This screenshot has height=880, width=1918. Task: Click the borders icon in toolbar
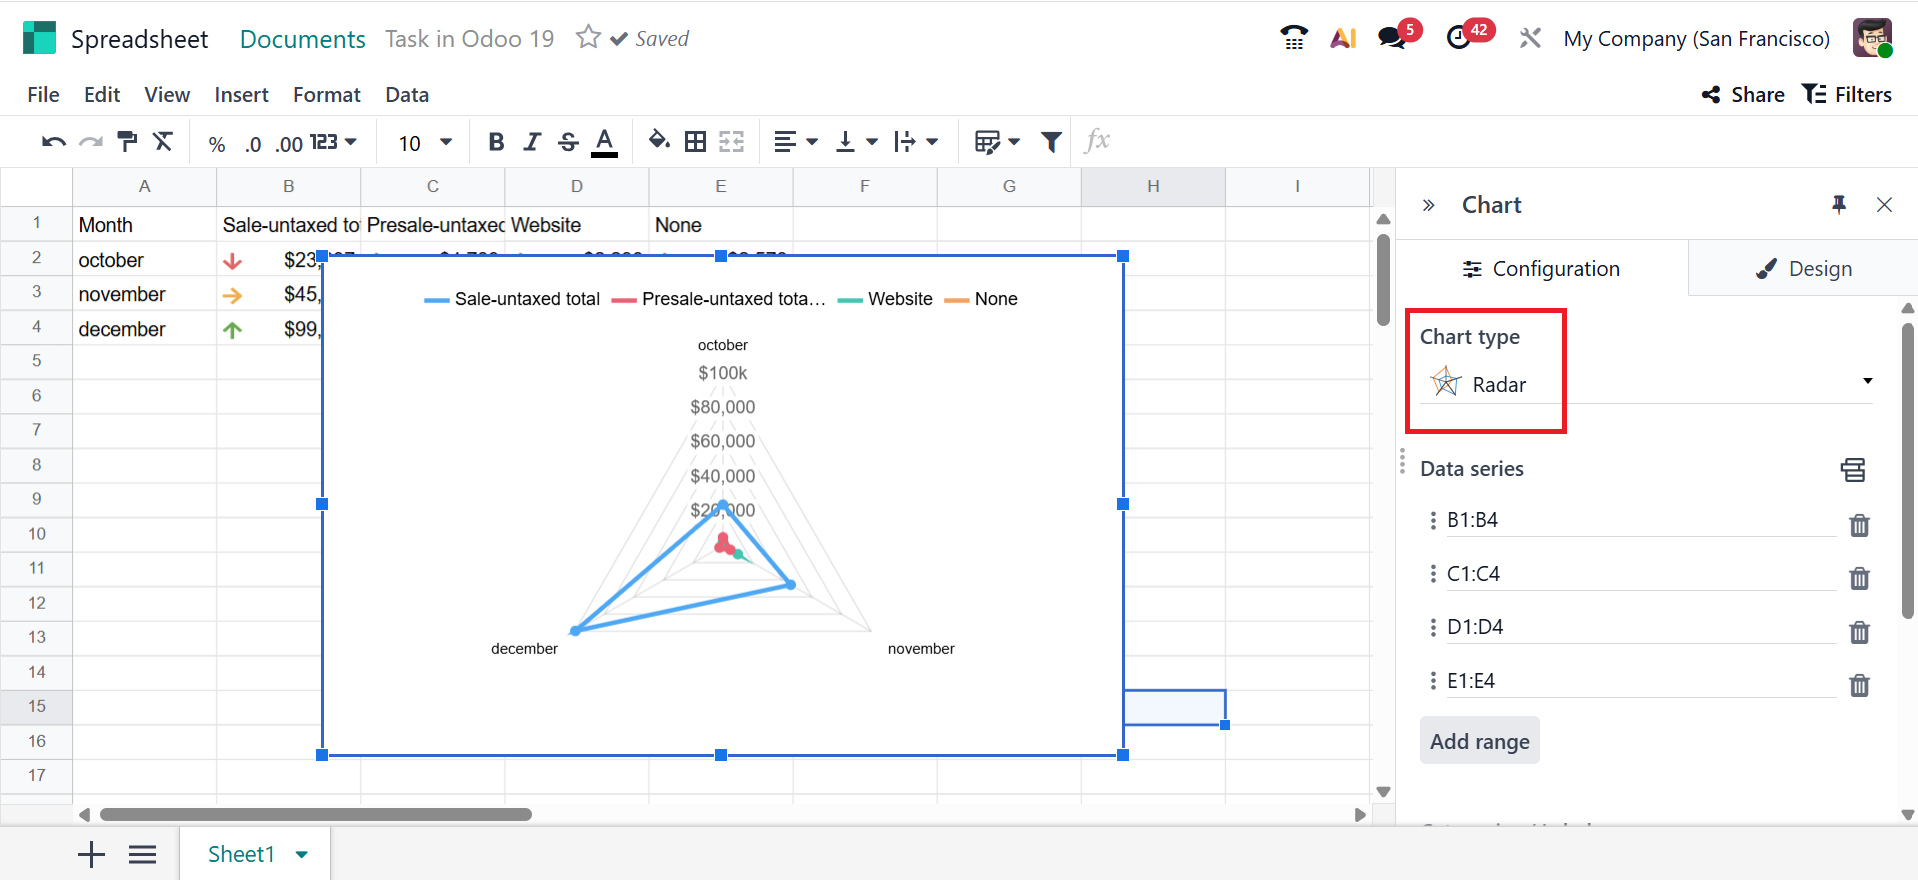point(695,142)
